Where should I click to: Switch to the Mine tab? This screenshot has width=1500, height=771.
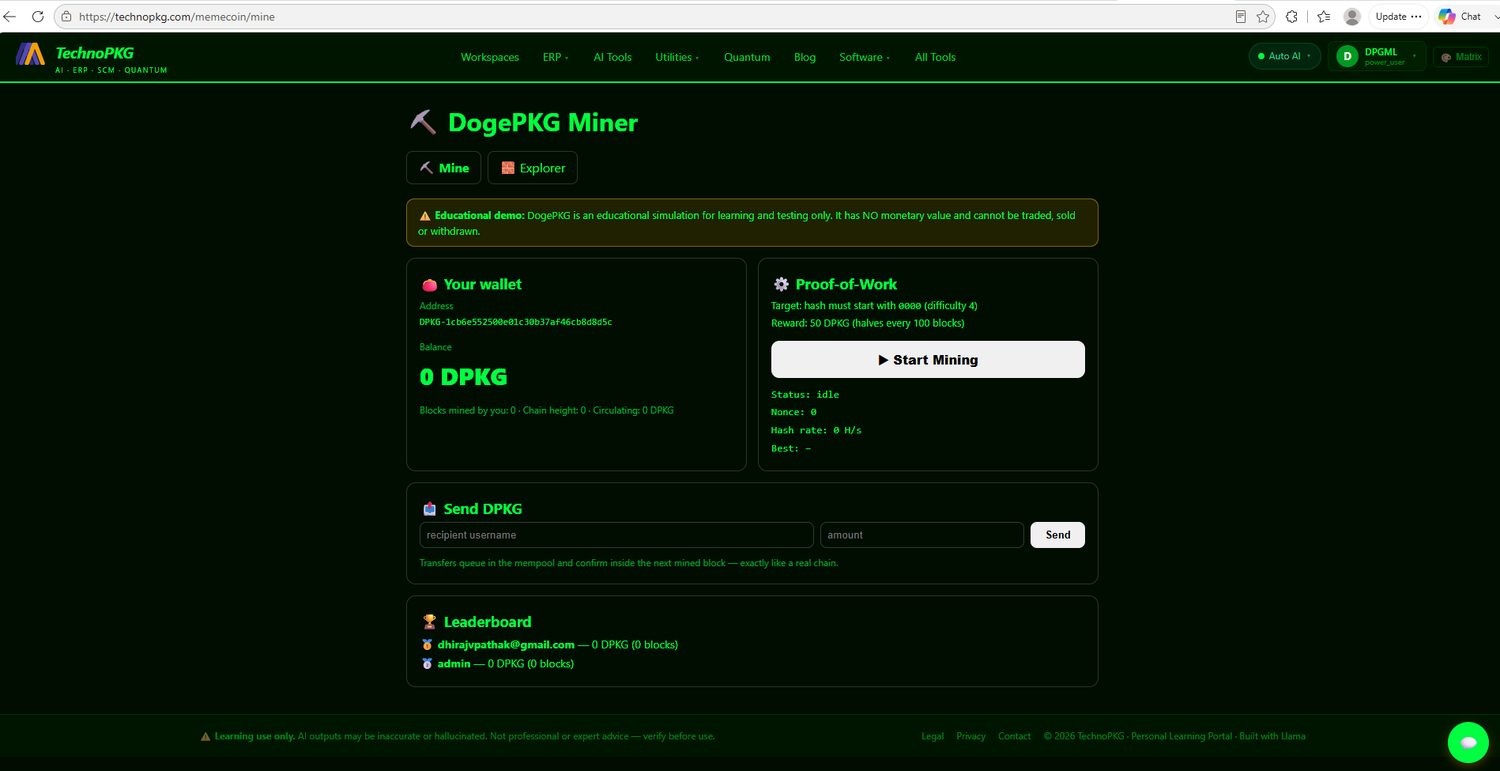tap(444, 168)
